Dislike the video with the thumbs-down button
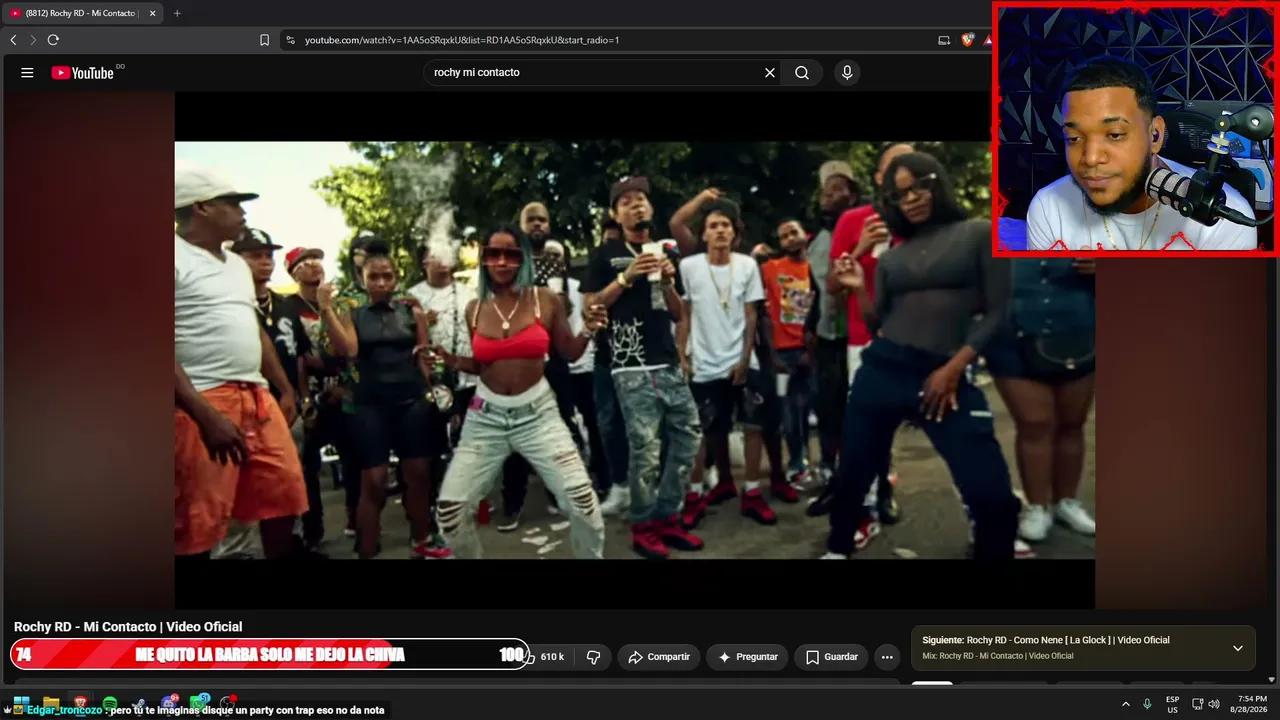This screenshot has height=720, width=1280. 593,657
